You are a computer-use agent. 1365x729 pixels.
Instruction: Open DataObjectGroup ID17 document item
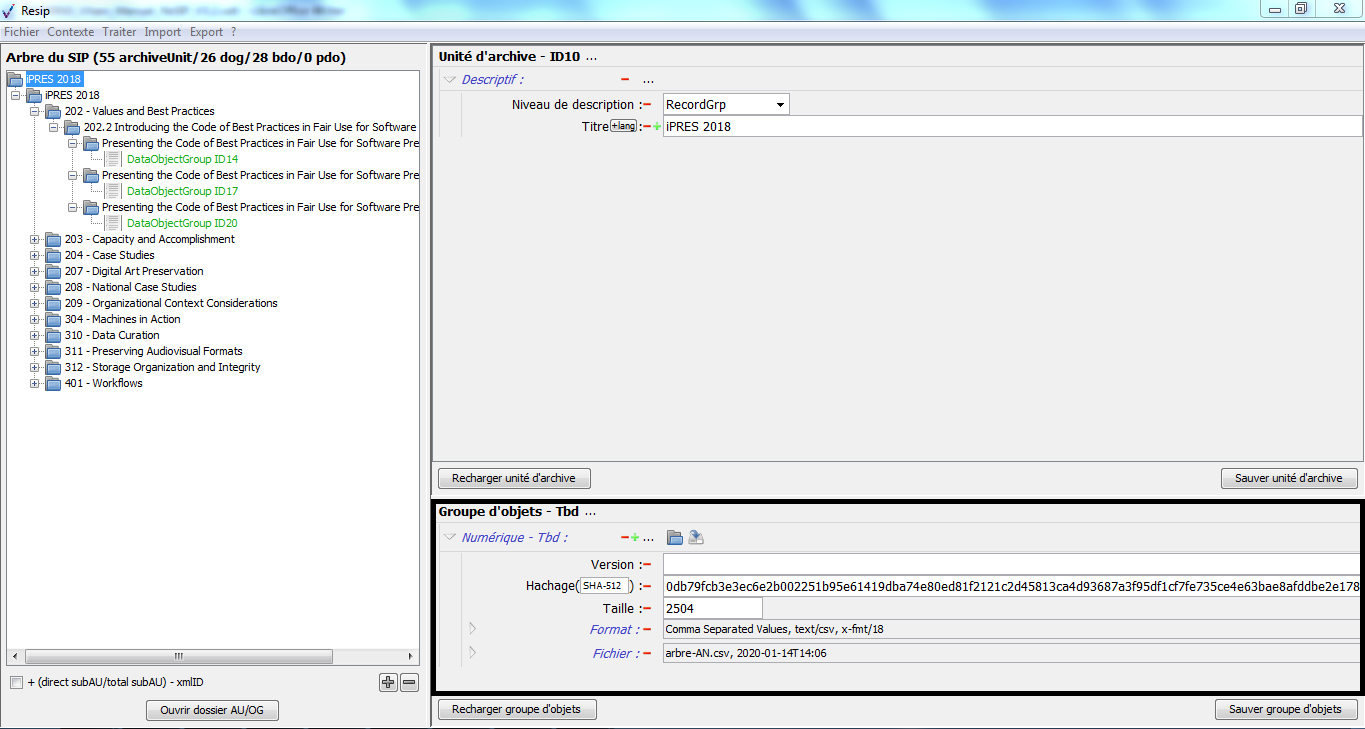point(182,191)
